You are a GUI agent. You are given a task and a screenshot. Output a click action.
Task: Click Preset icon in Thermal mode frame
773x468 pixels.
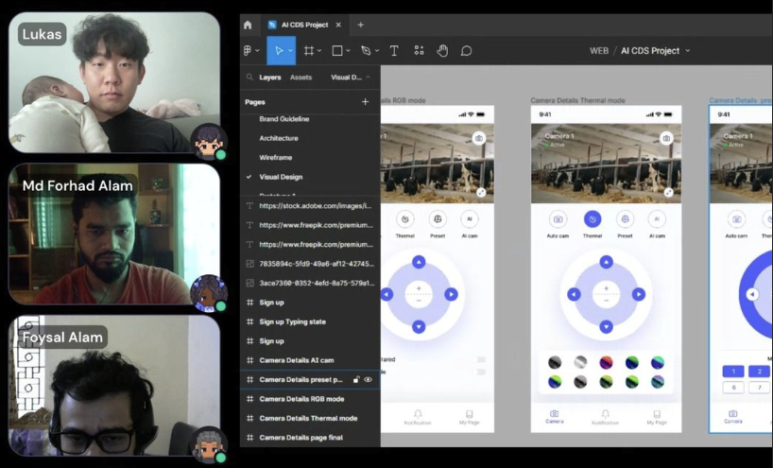625,219
